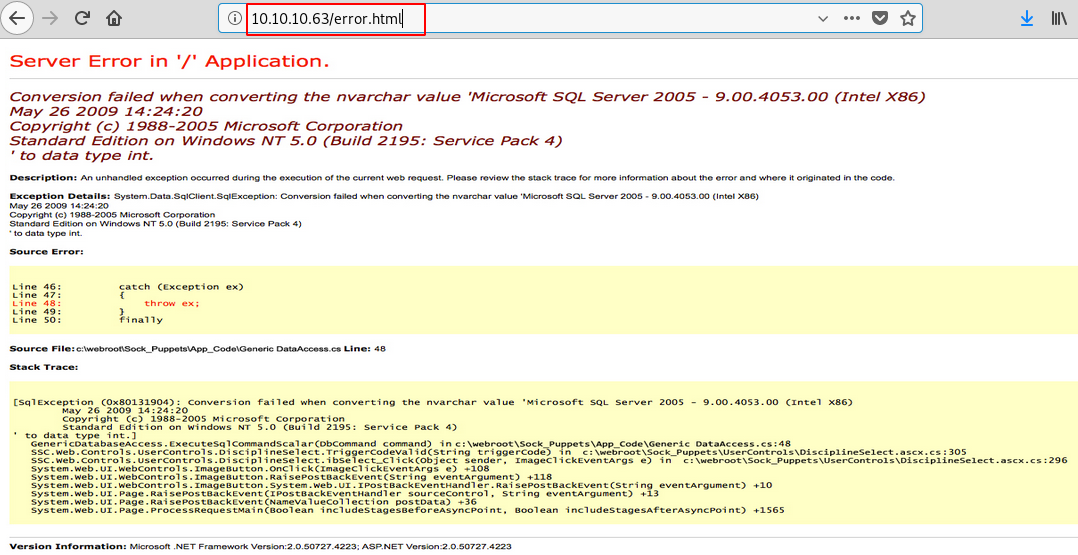Click the "Page.ProcessRequestMain" +1565 stack line

[x=408, y=510]
